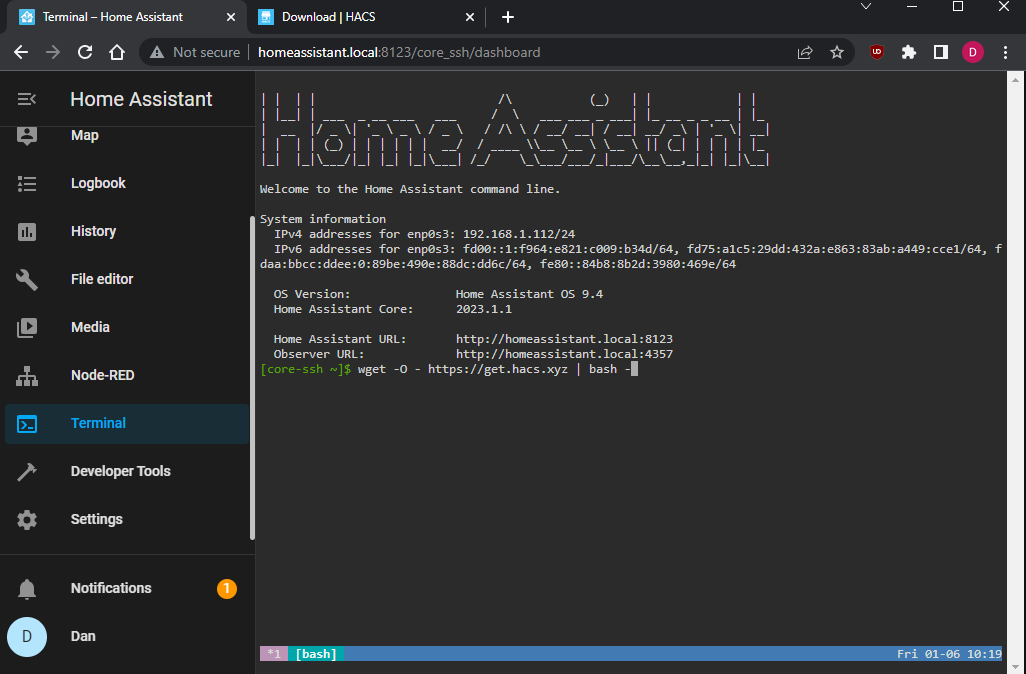Click the sidebar scrollbar thumb

pyautogui.click(x=253, y=378)
